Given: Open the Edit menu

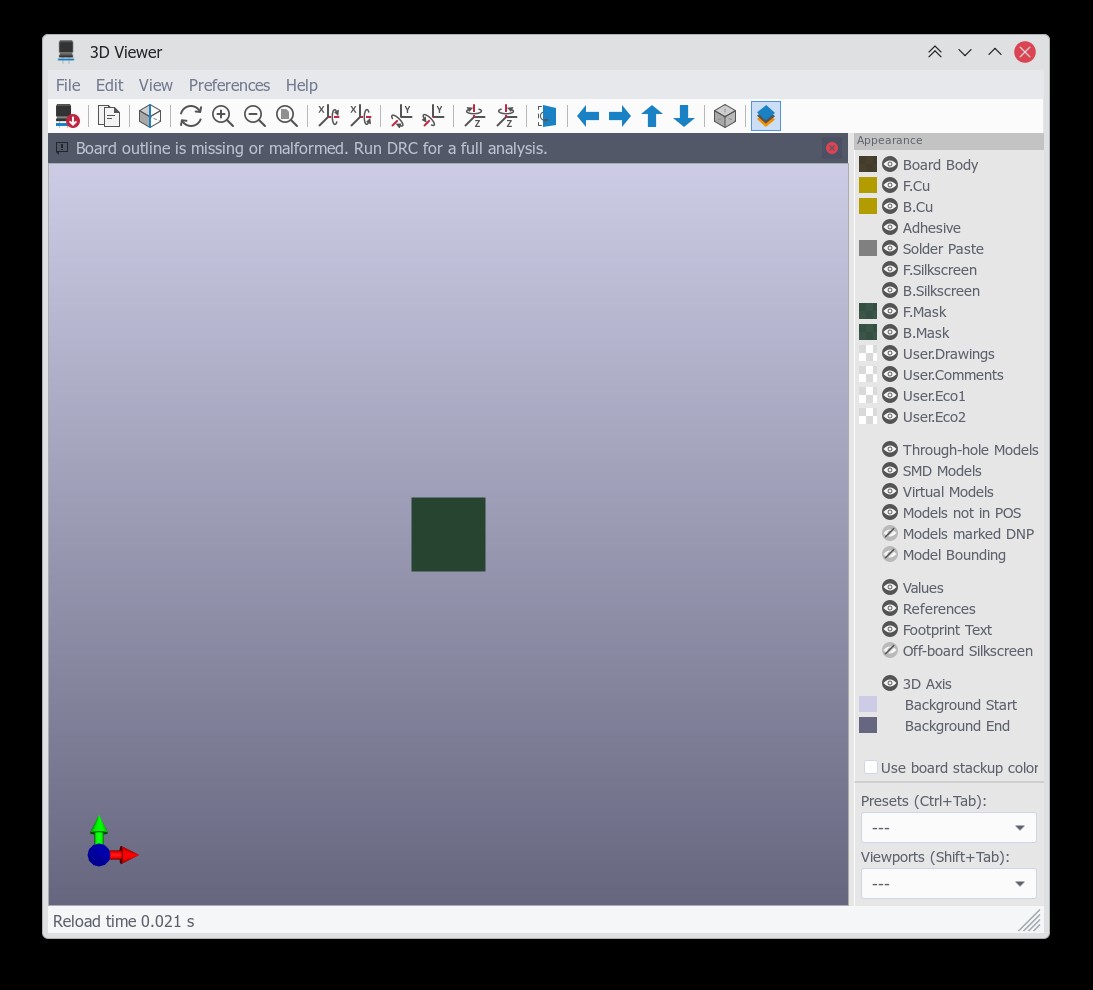Looking at the screenshot, I should point(109,85).
